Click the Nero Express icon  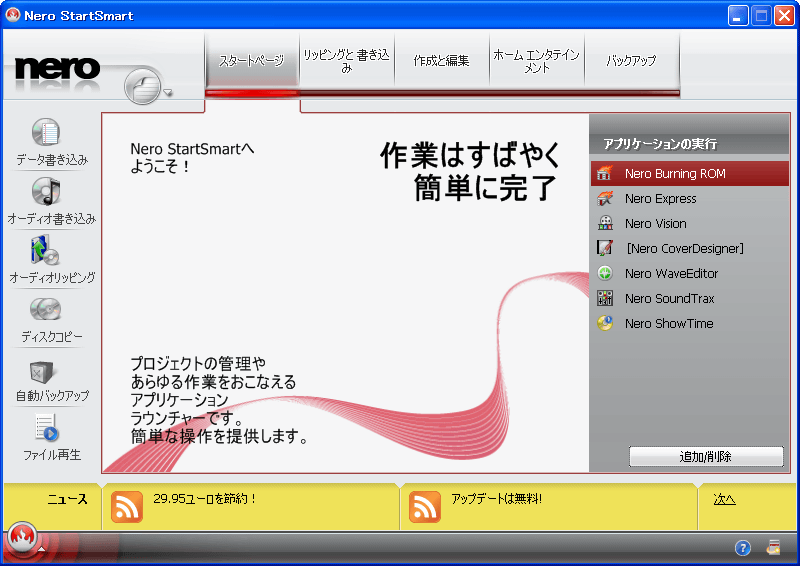[x=605, y=199]
